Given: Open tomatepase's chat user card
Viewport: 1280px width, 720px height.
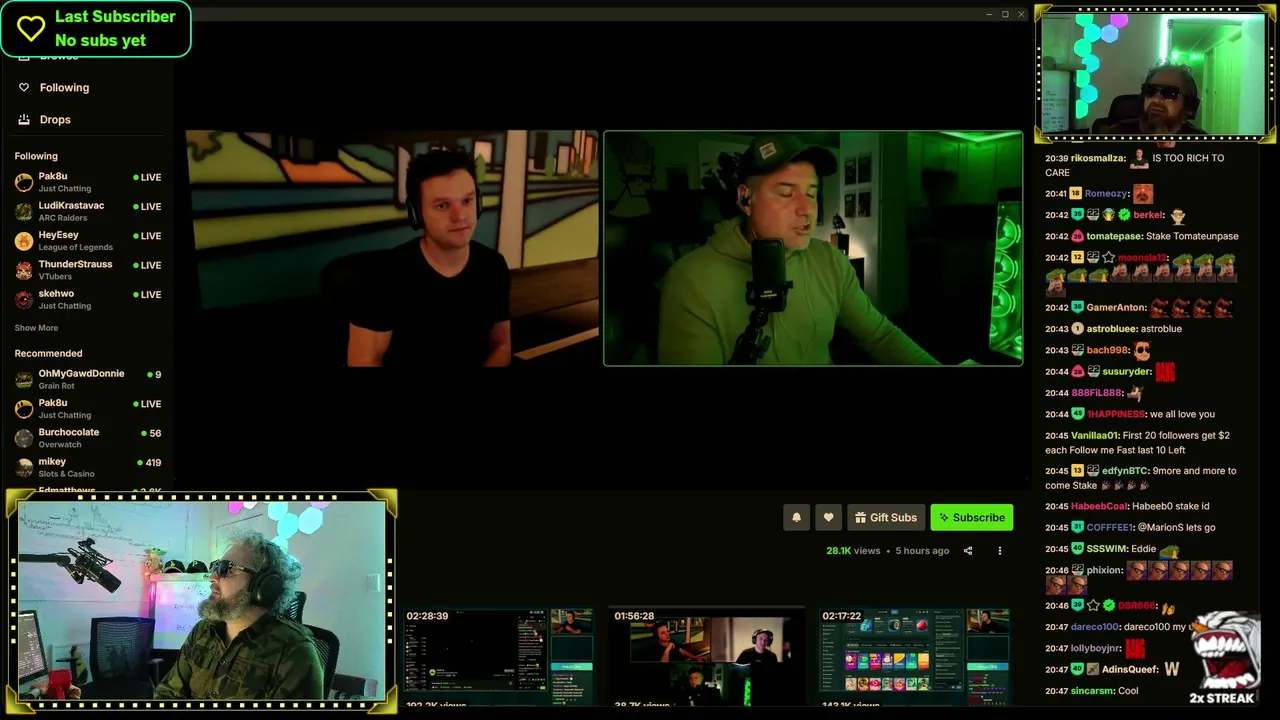Looking at the screenshot, I should [1114, 236].
